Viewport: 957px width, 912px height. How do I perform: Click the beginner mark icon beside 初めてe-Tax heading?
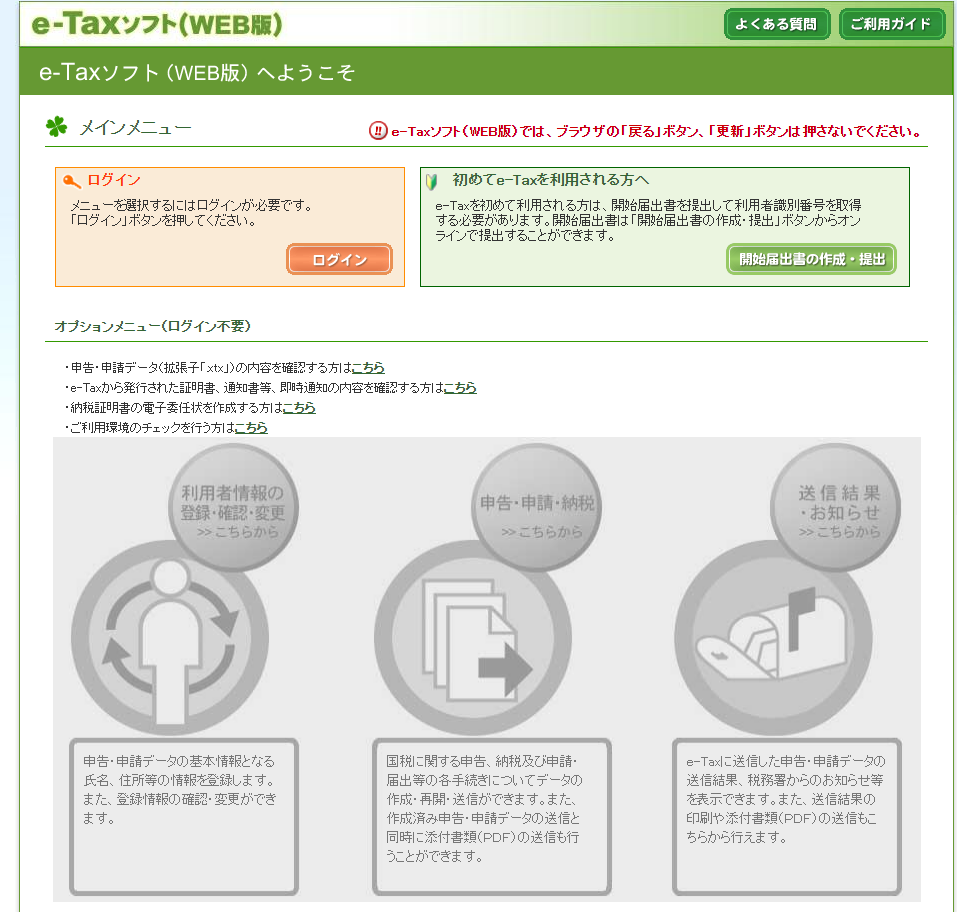coord(432,181)
